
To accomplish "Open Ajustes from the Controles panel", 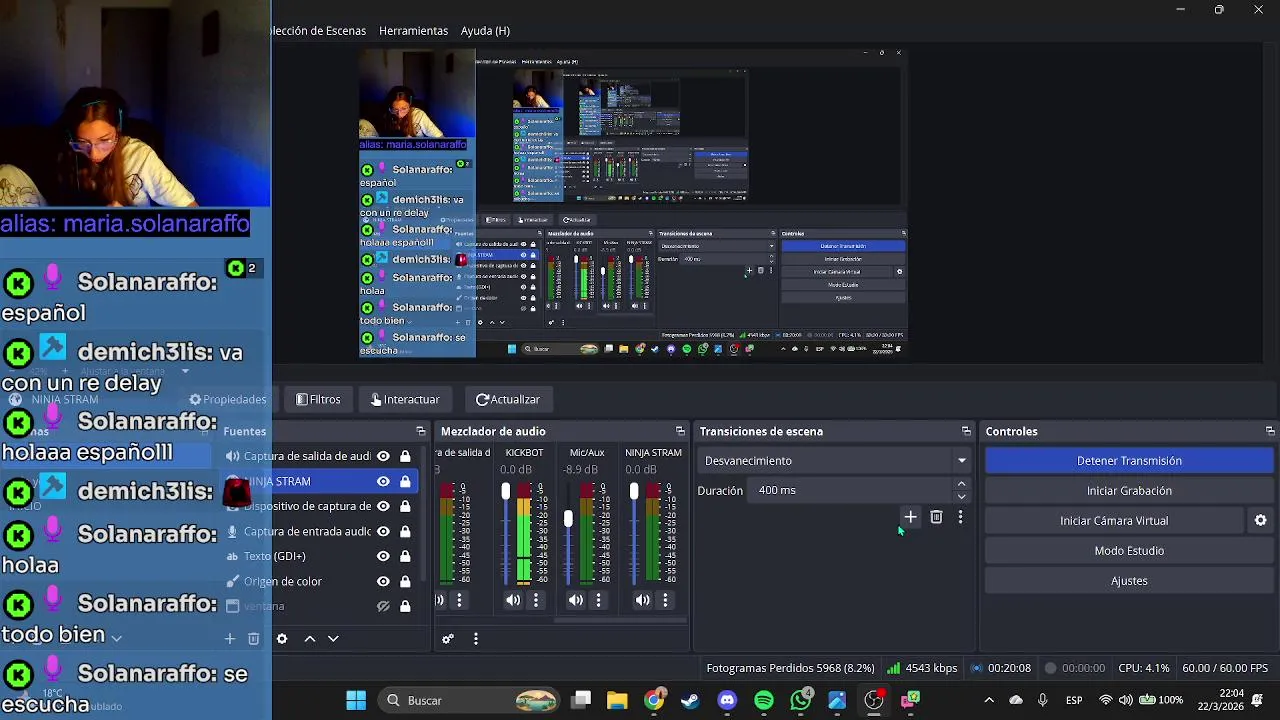I will 1129,581.
